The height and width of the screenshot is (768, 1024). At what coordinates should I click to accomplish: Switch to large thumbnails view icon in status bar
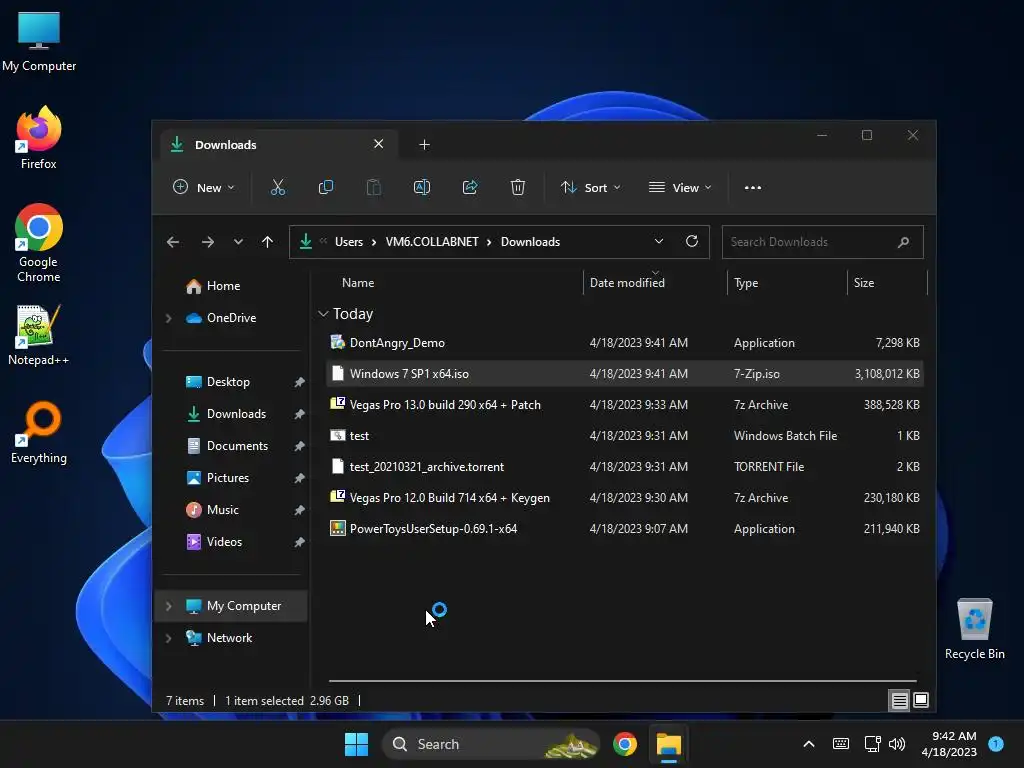(x=921, y=701)
